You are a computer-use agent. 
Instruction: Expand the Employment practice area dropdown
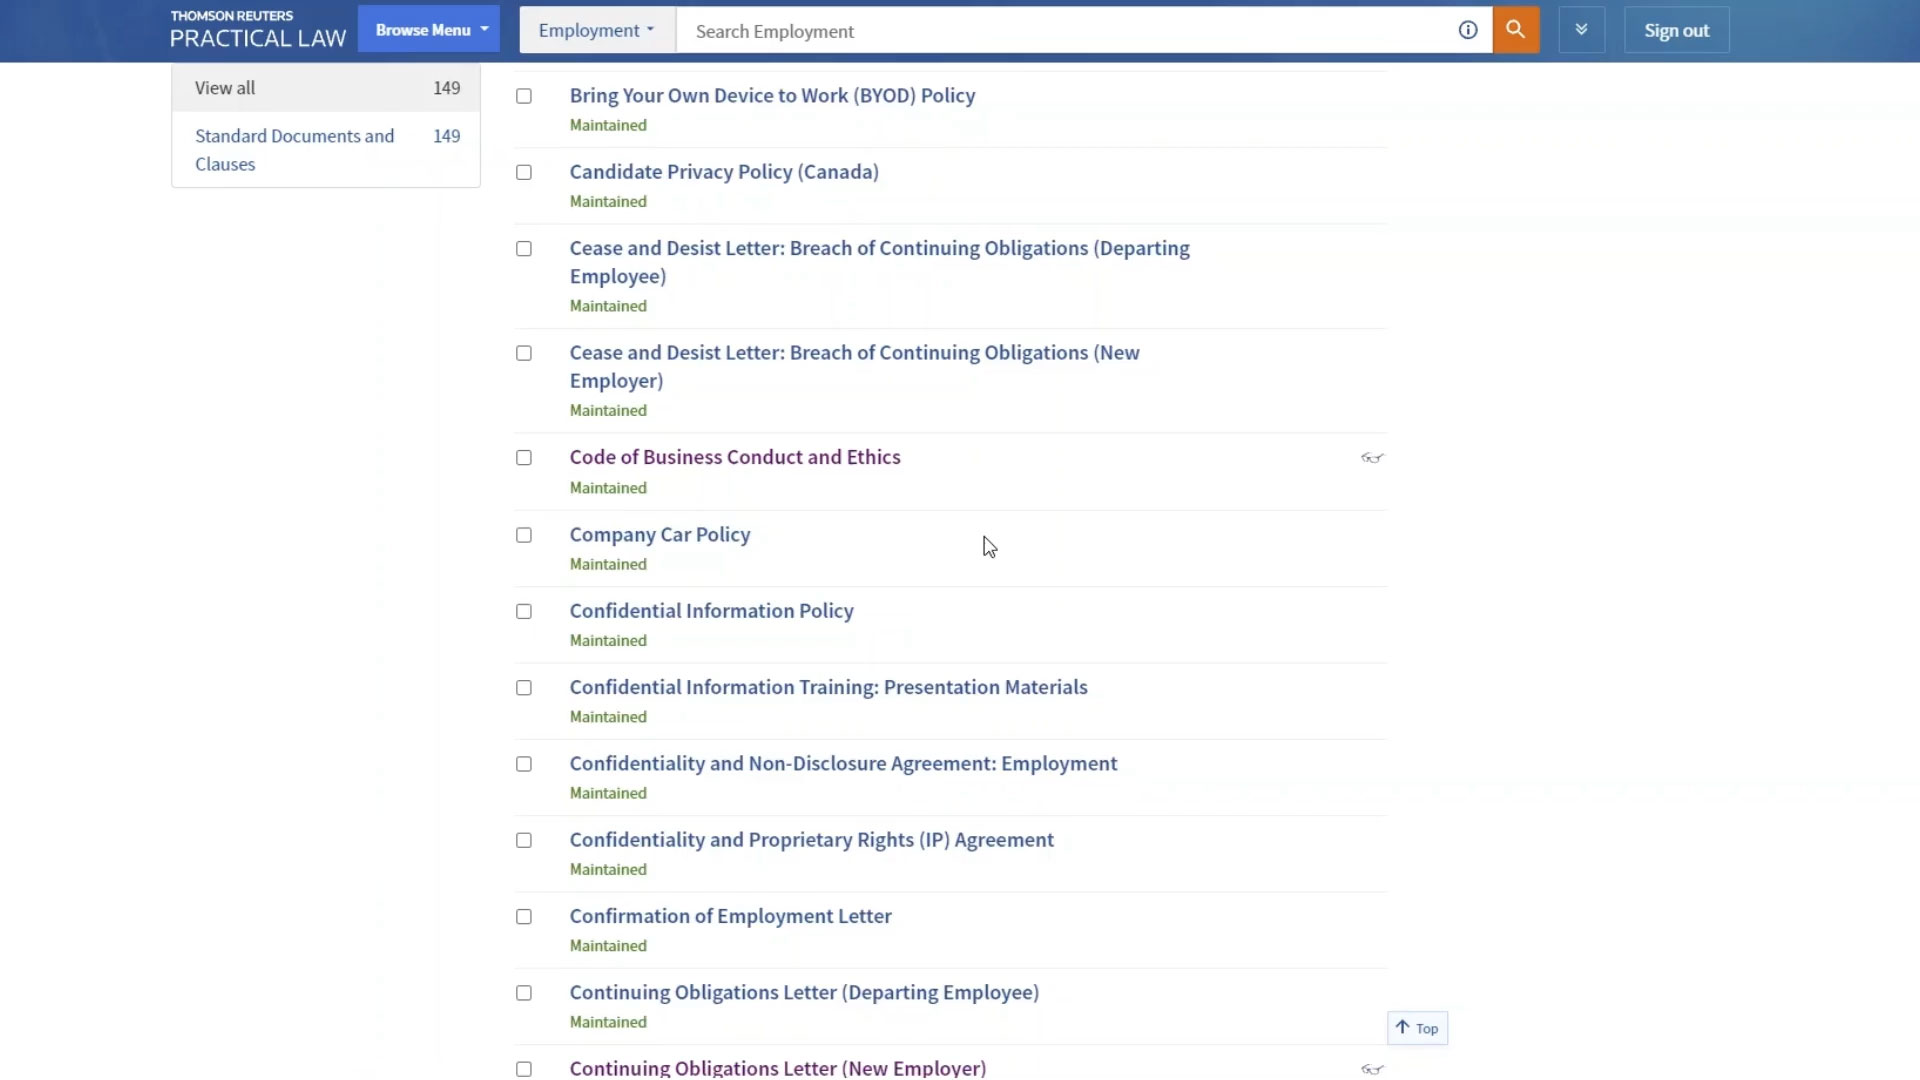click(596, 30)
